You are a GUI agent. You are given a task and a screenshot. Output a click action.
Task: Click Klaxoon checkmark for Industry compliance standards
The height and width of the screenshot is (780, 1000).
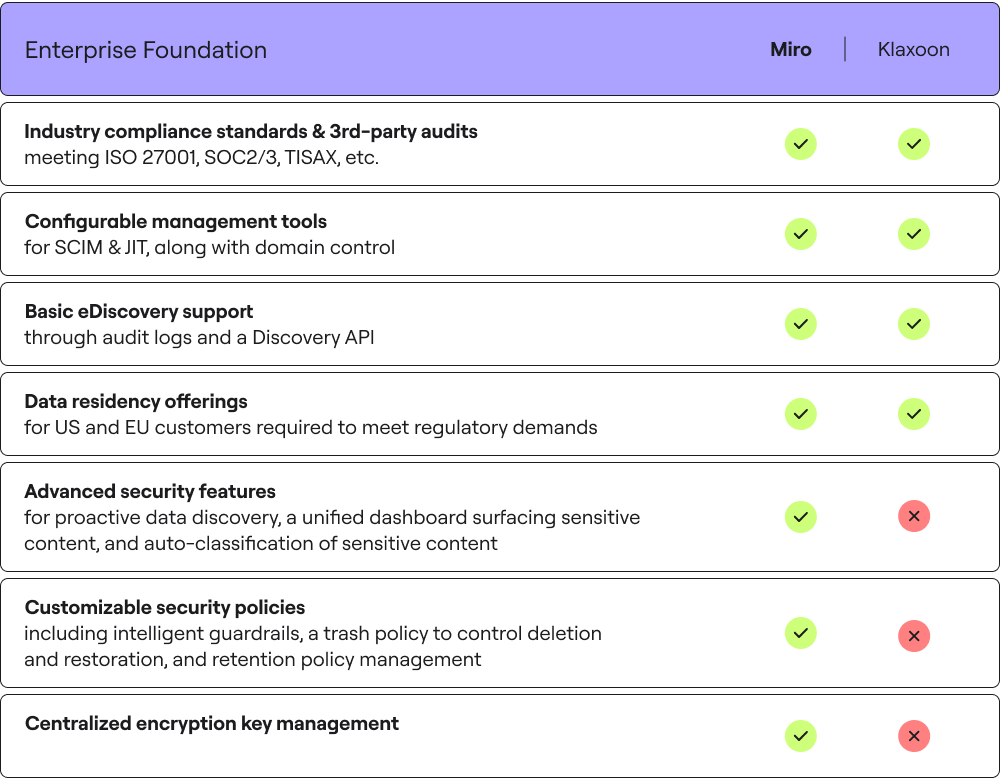[x=914, y=144]
